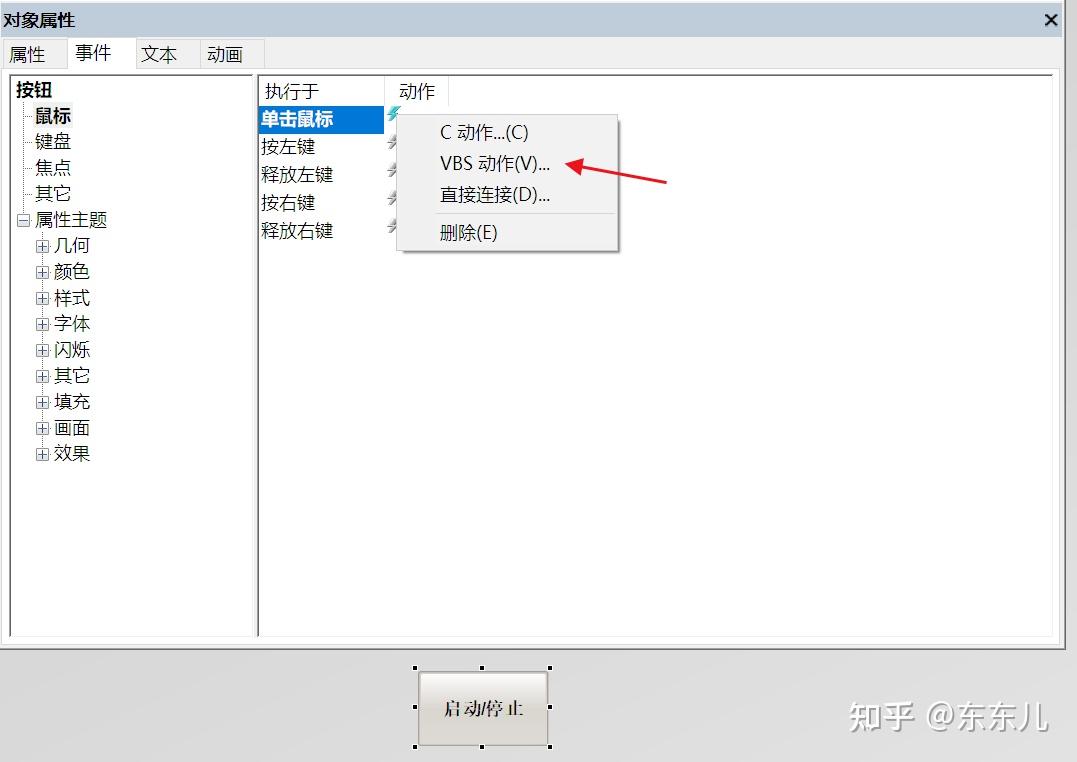
Task: Expand the 颜色 property theme node
Action: [42, 271]
